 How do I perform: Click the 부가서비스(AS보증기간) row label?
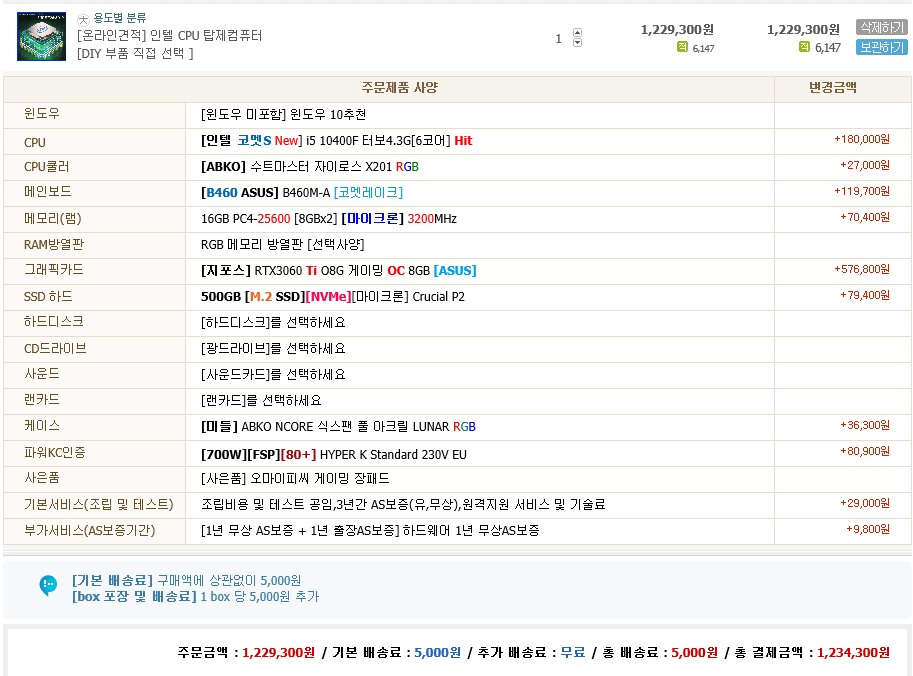pyautogui.click(x=89, y=530)
